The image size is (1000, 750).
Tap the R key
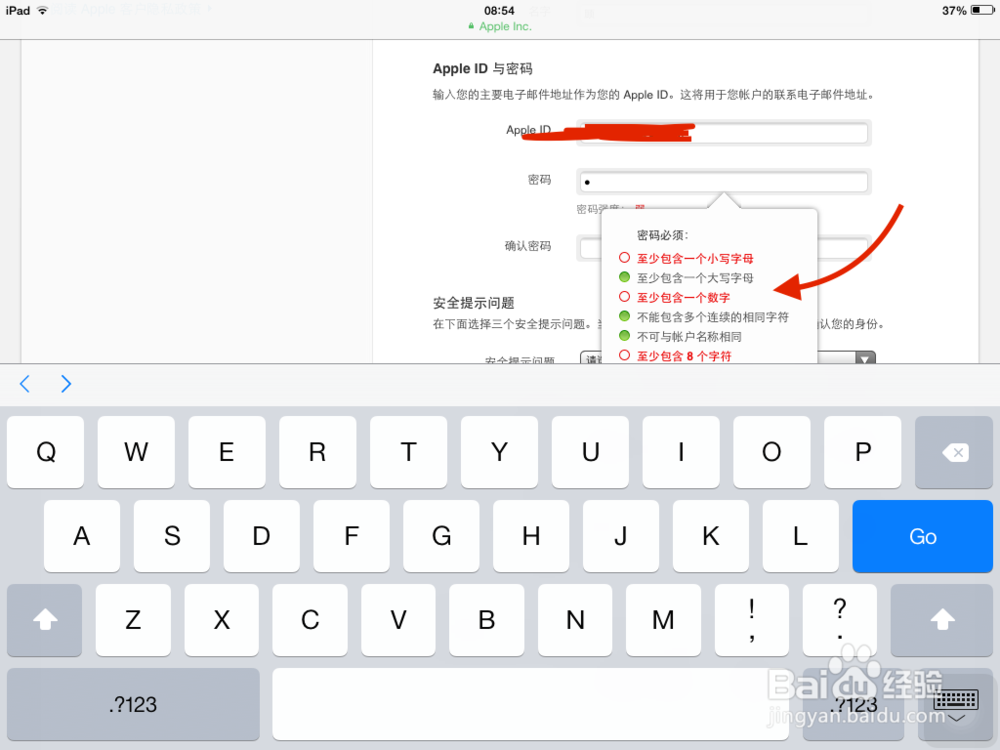click(318, 452)
